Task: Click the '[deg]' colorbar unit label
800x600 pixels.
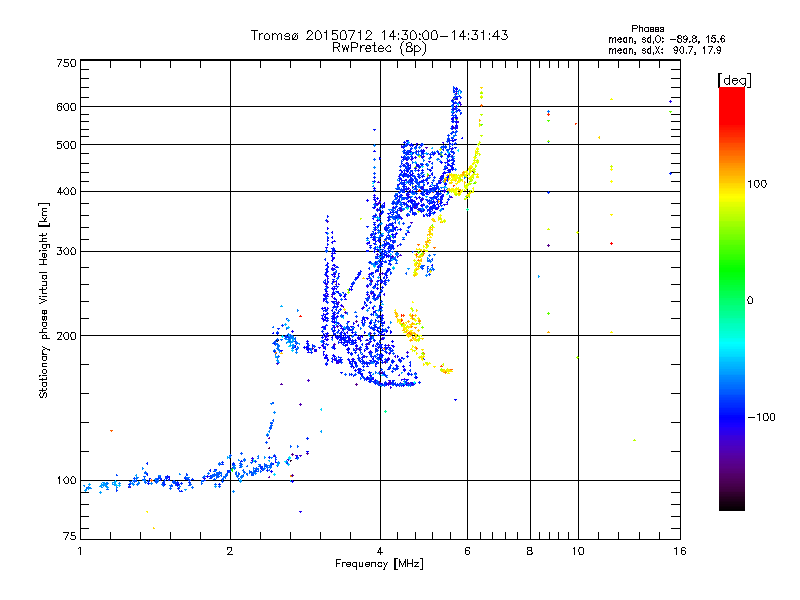Action: tap(734, 80)
